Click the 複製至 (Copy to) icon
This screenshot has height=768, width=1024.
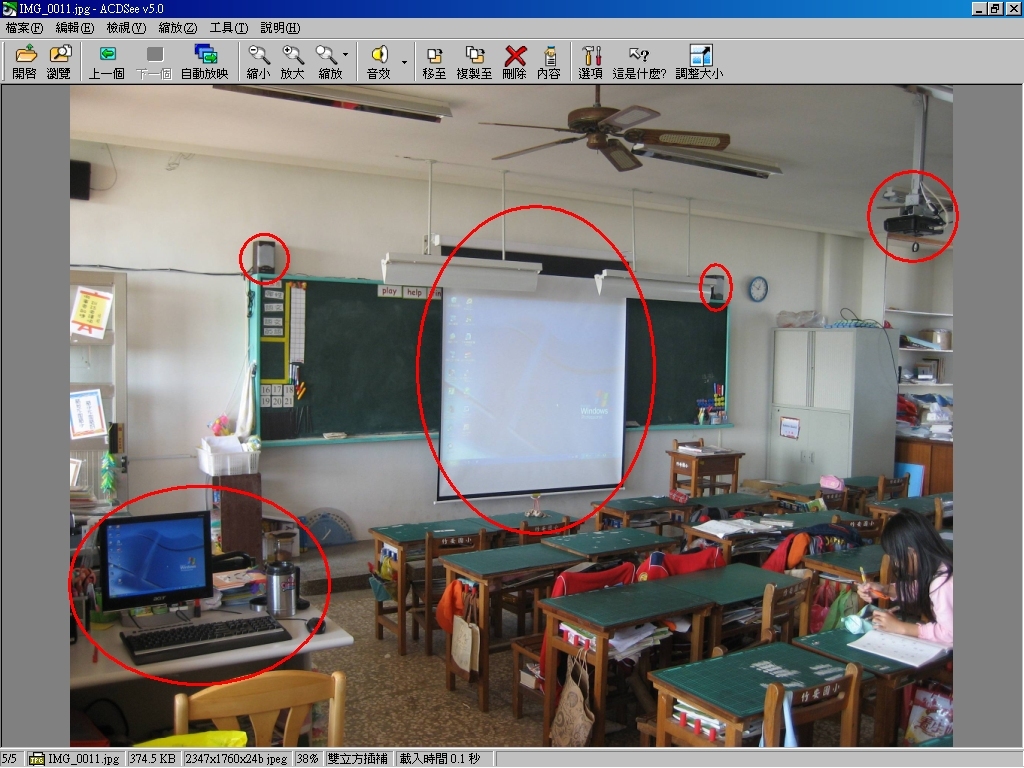tap(474, 61)
